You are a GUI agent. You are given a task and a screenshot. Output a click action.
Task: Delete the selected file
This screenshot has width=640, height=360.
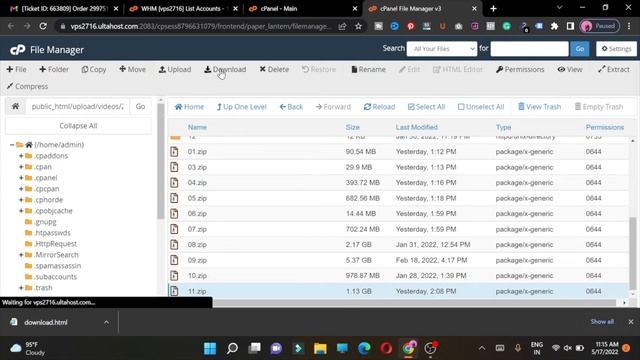coord(274,69)
